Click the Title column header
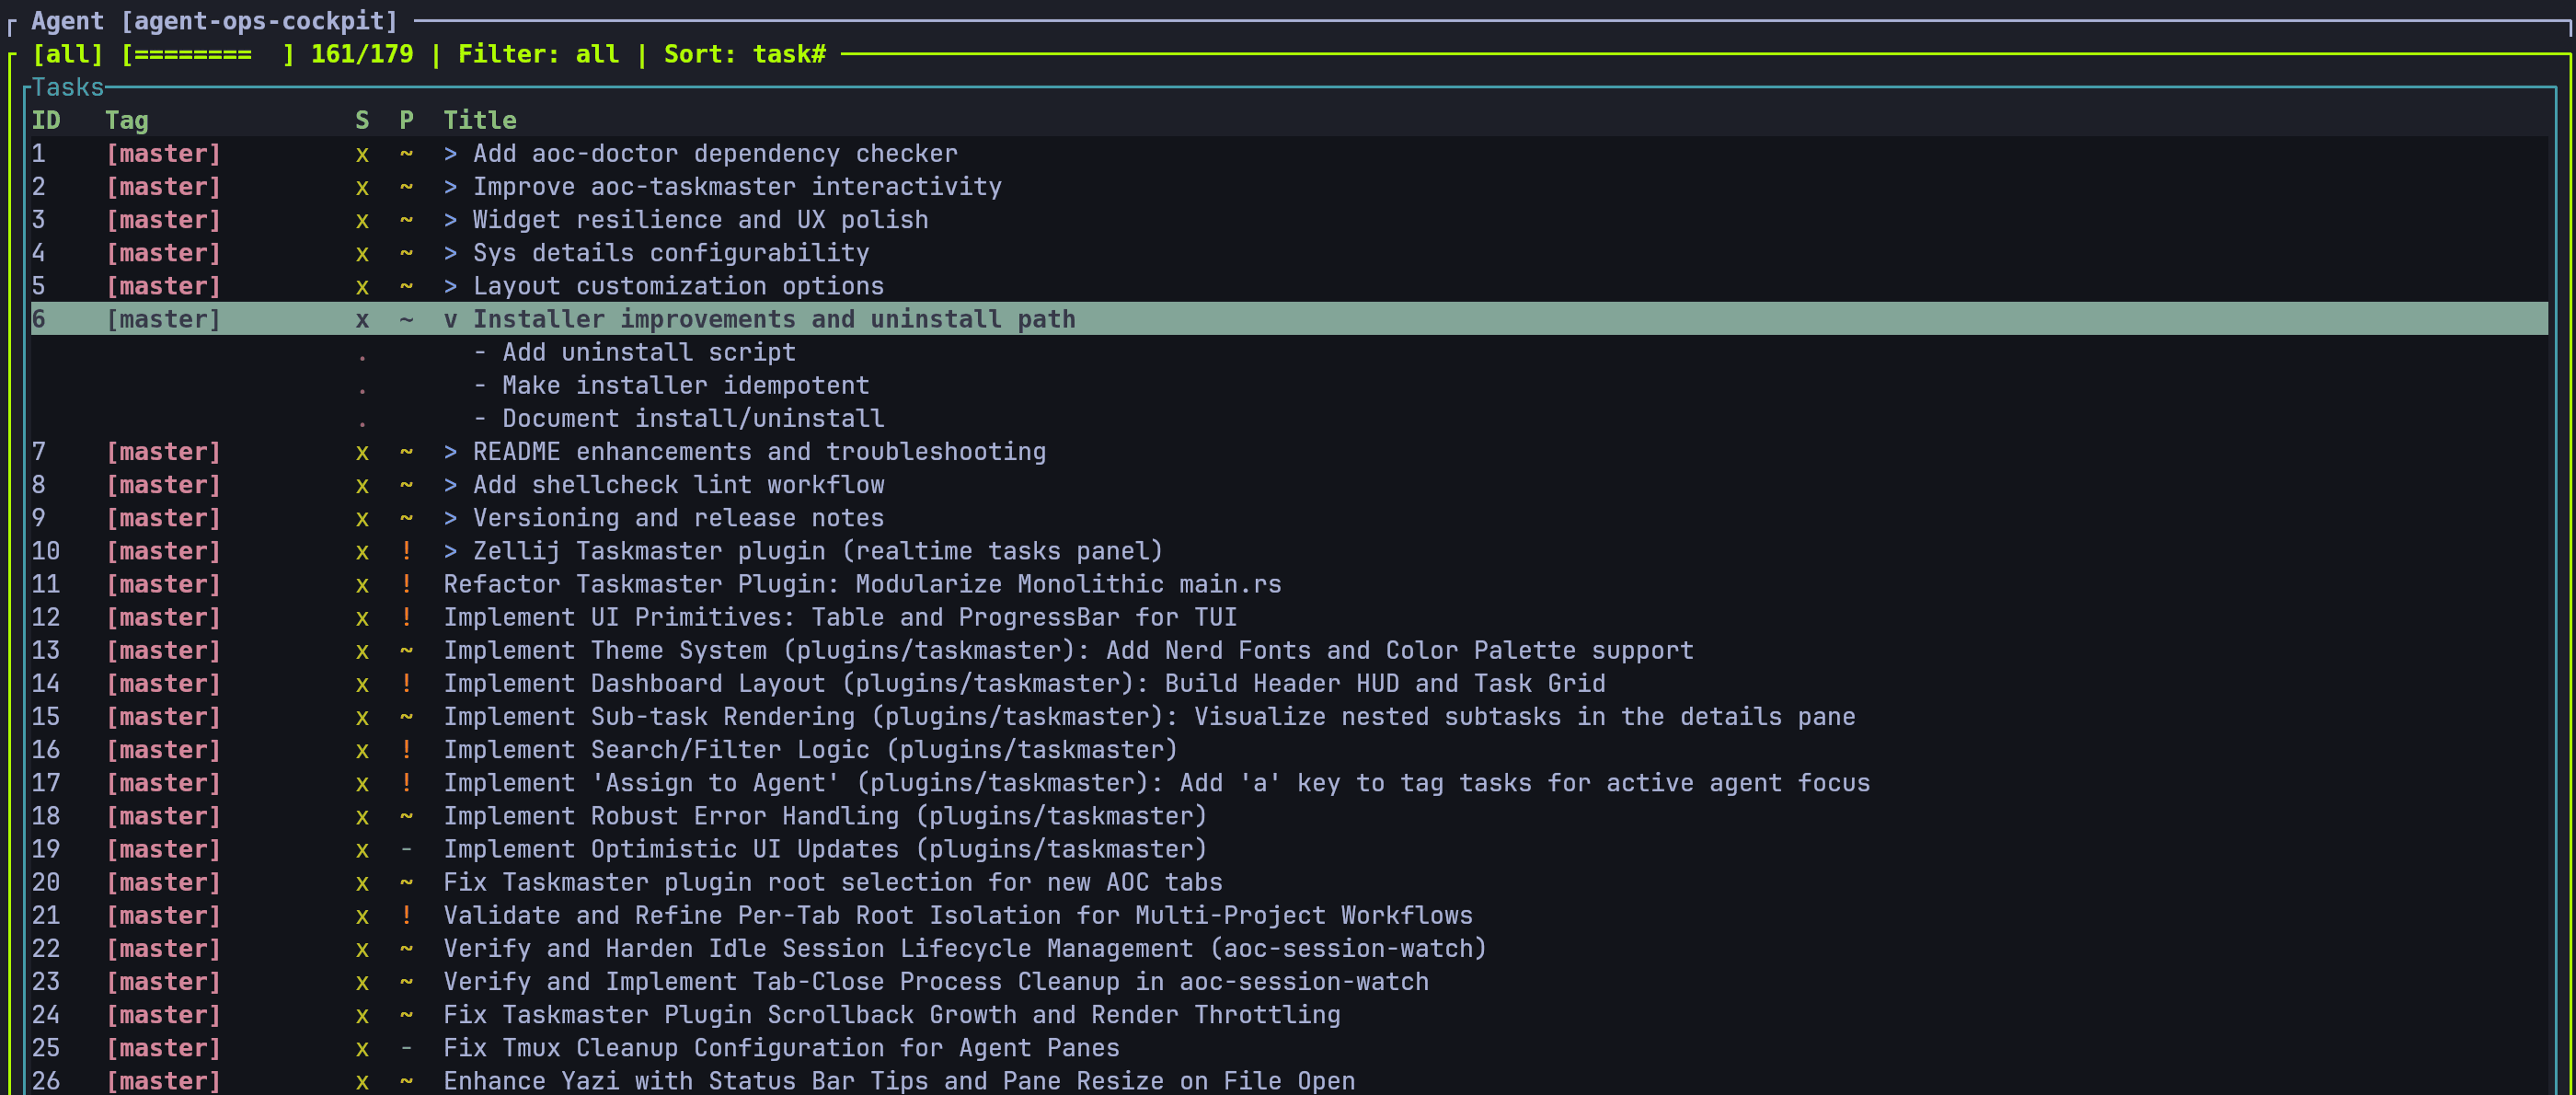Viewport: 2576px width, 1095px height. (480, 120)
